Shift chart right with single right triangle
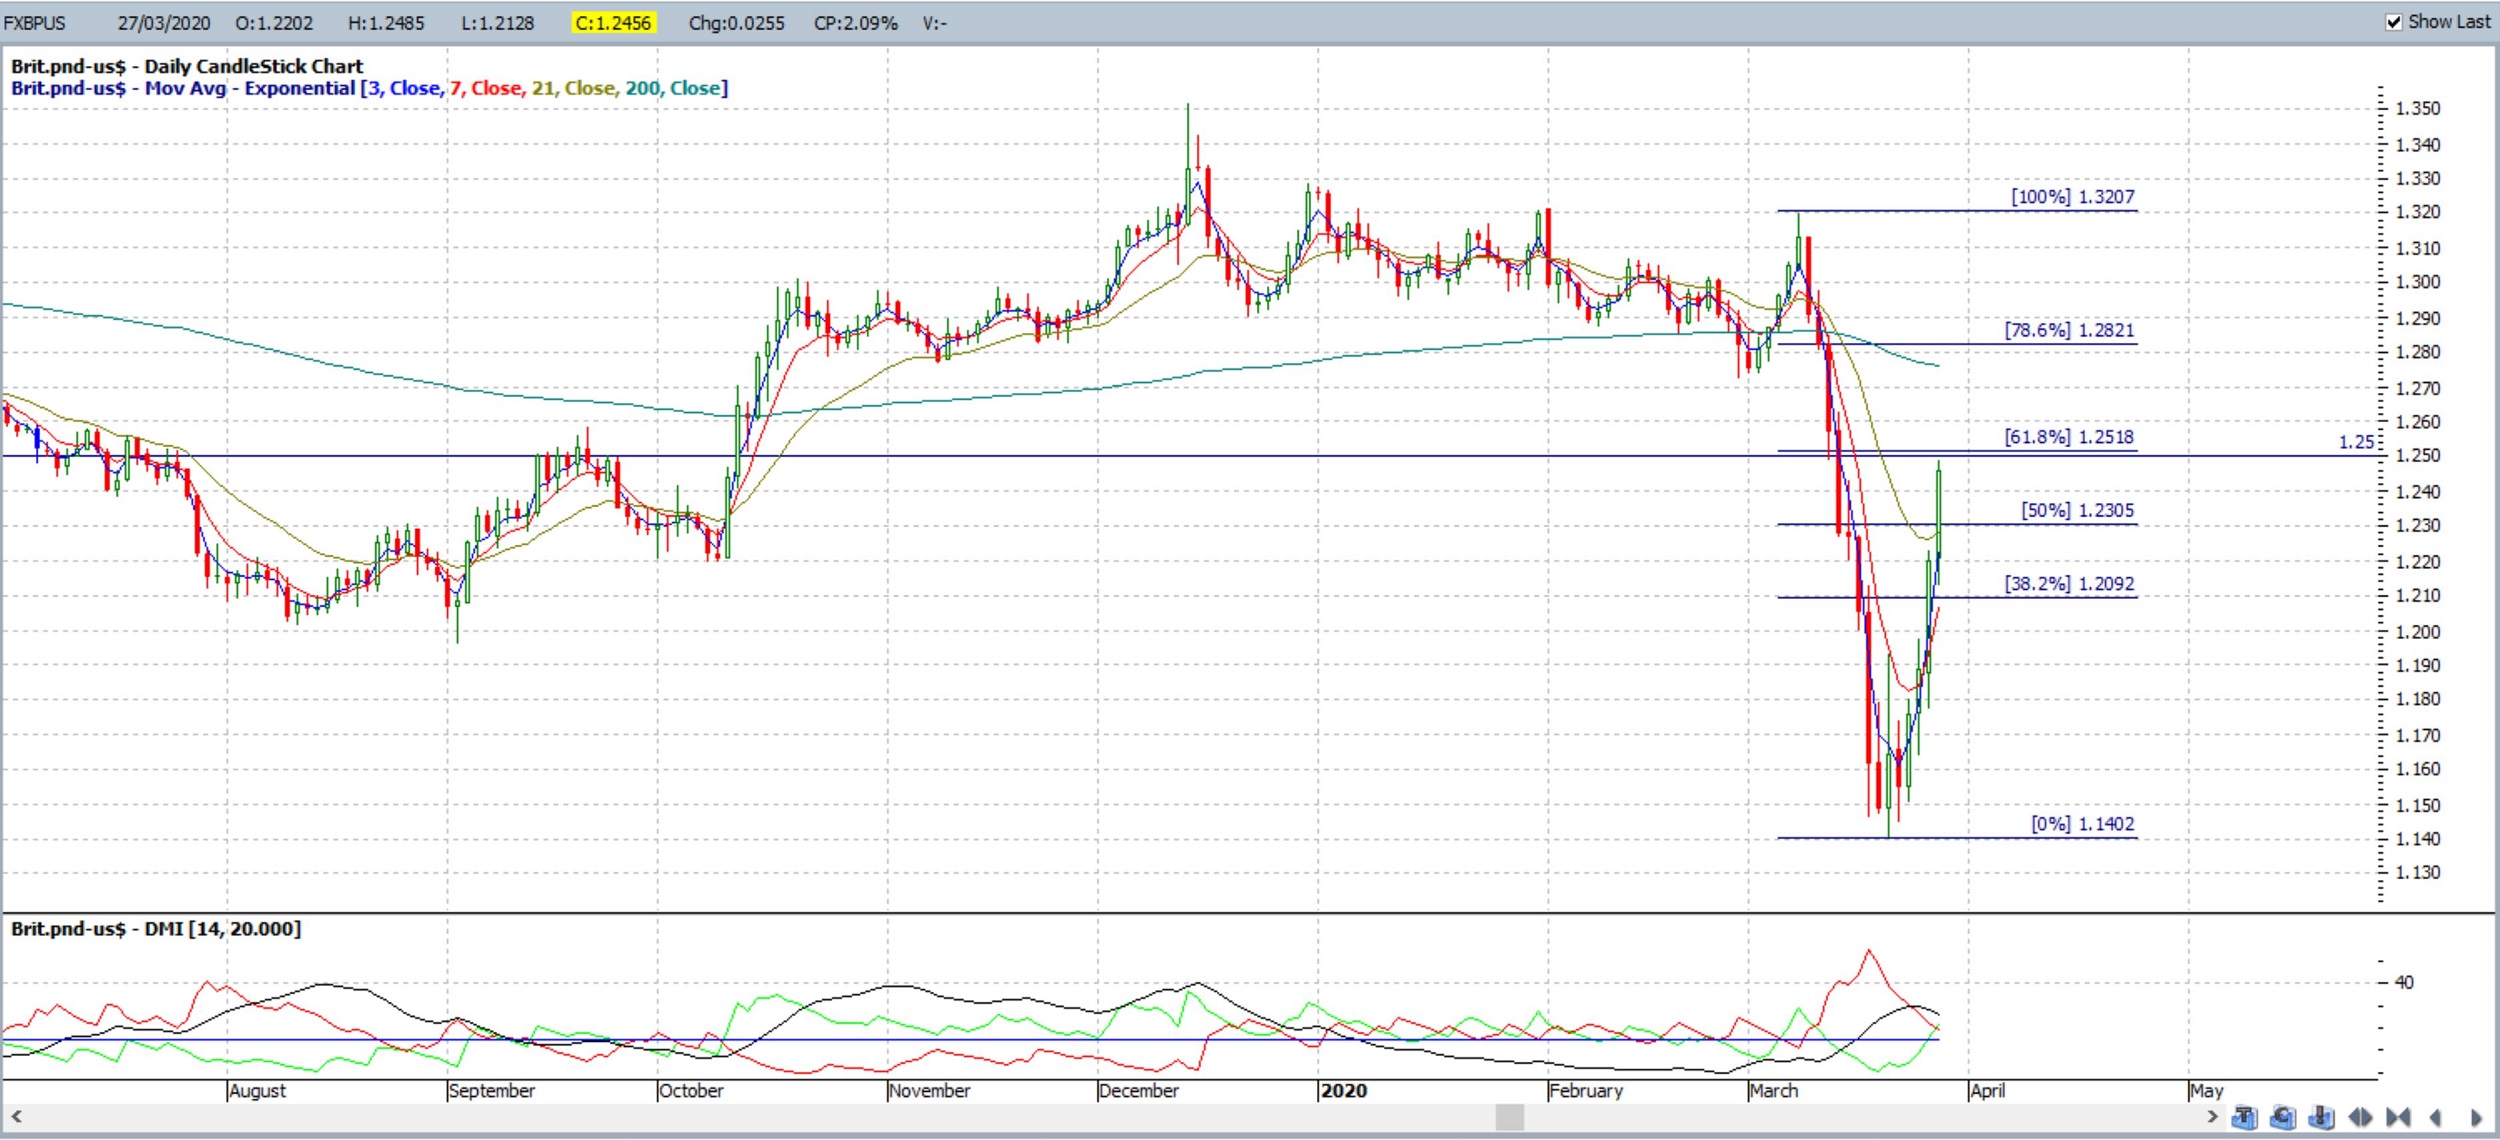This screenshot has width=2500, height=1140. point(2476,1117)
